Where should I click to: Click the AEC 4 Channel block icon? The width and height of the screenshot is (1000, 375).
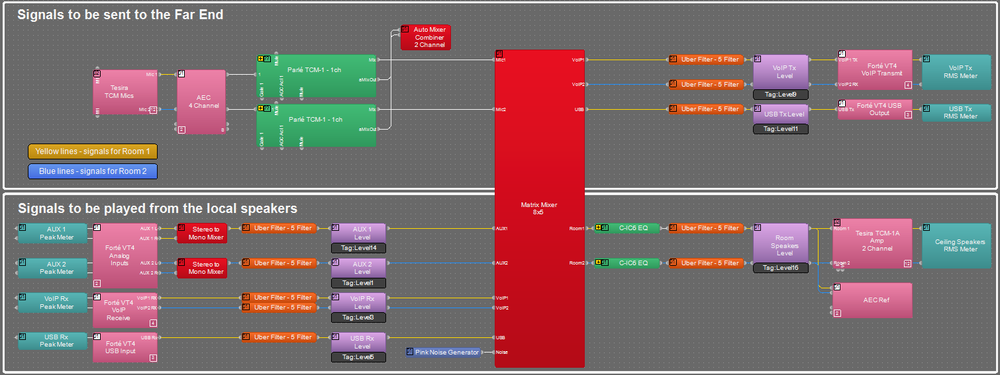181,74
